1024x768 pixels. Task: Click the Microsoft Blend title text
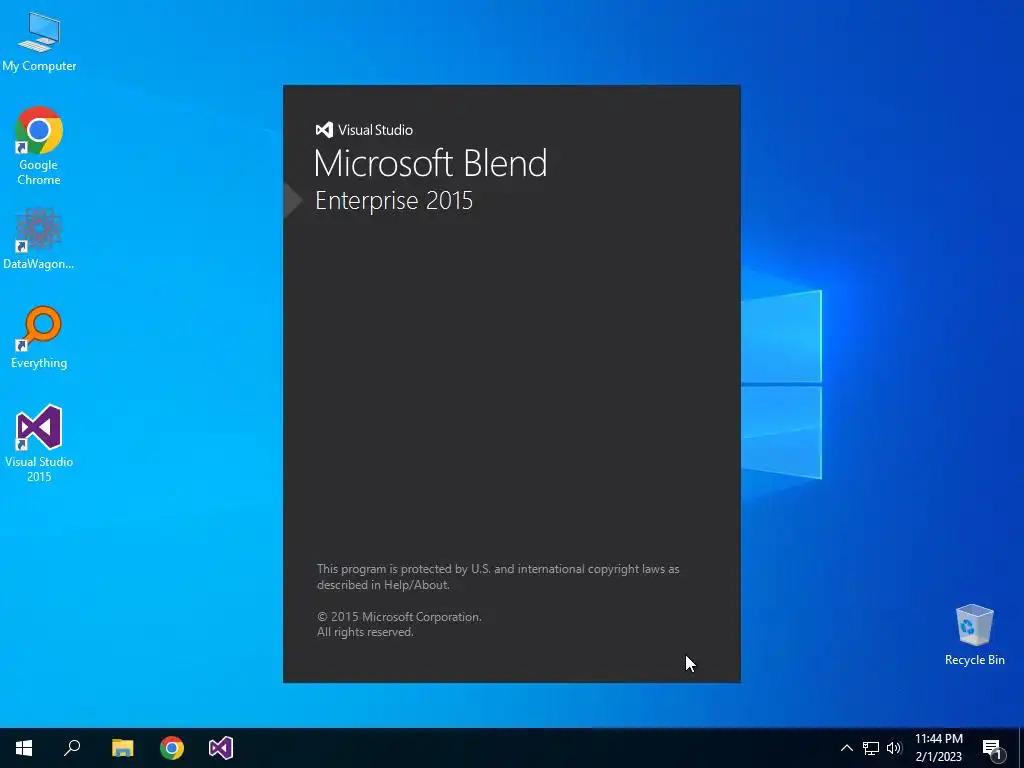point(430,163)
